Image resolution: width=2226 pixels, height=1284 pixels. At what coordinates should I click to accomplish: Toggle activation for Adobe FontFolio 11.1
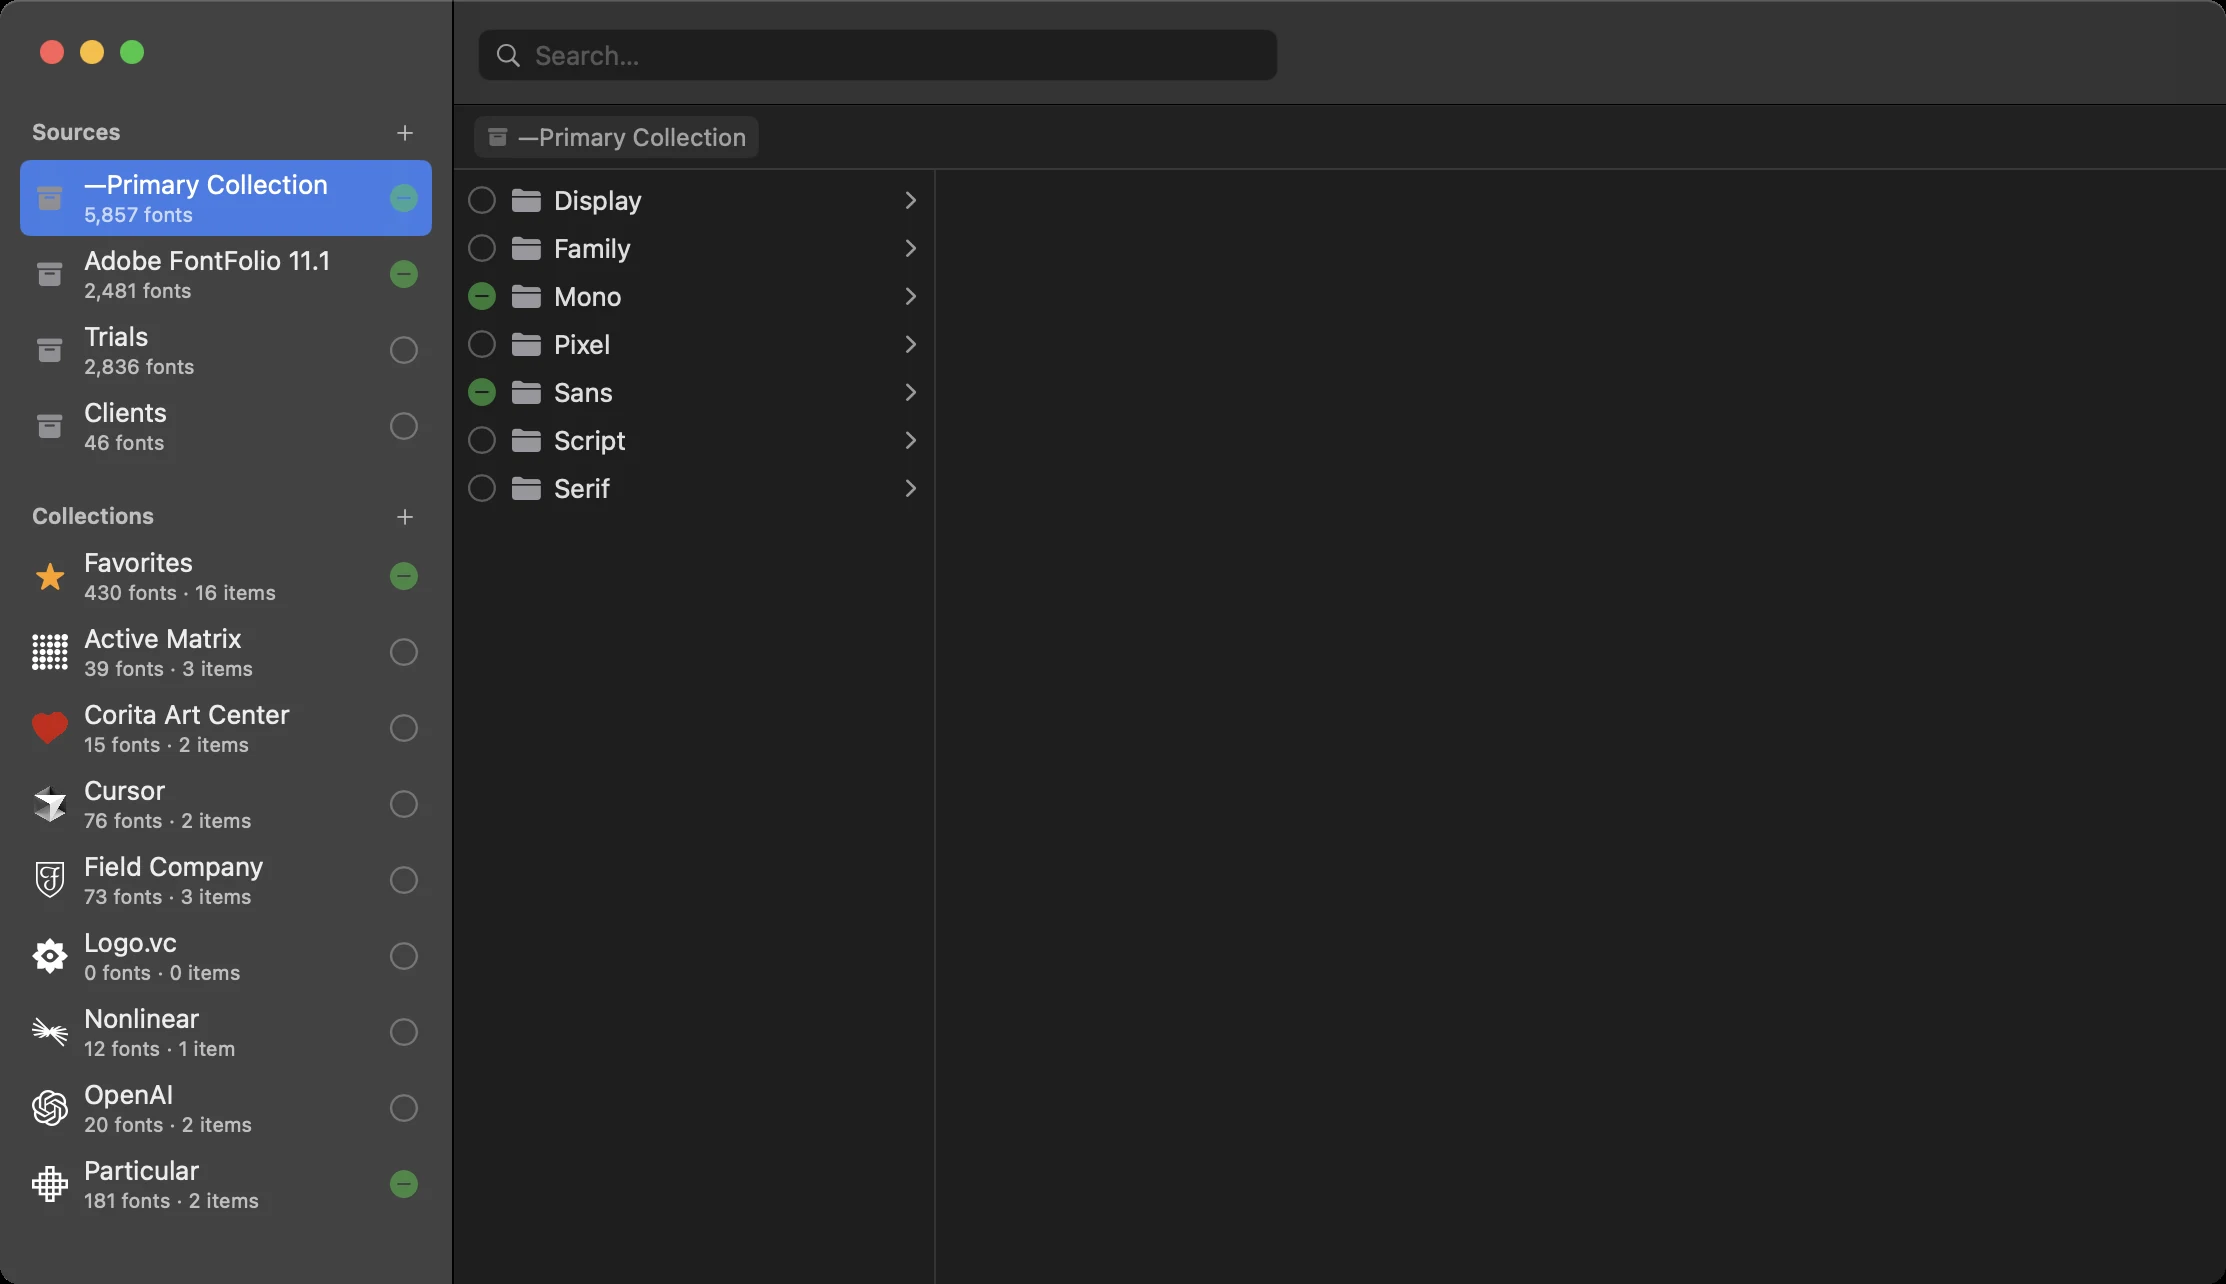click(404, 274)
